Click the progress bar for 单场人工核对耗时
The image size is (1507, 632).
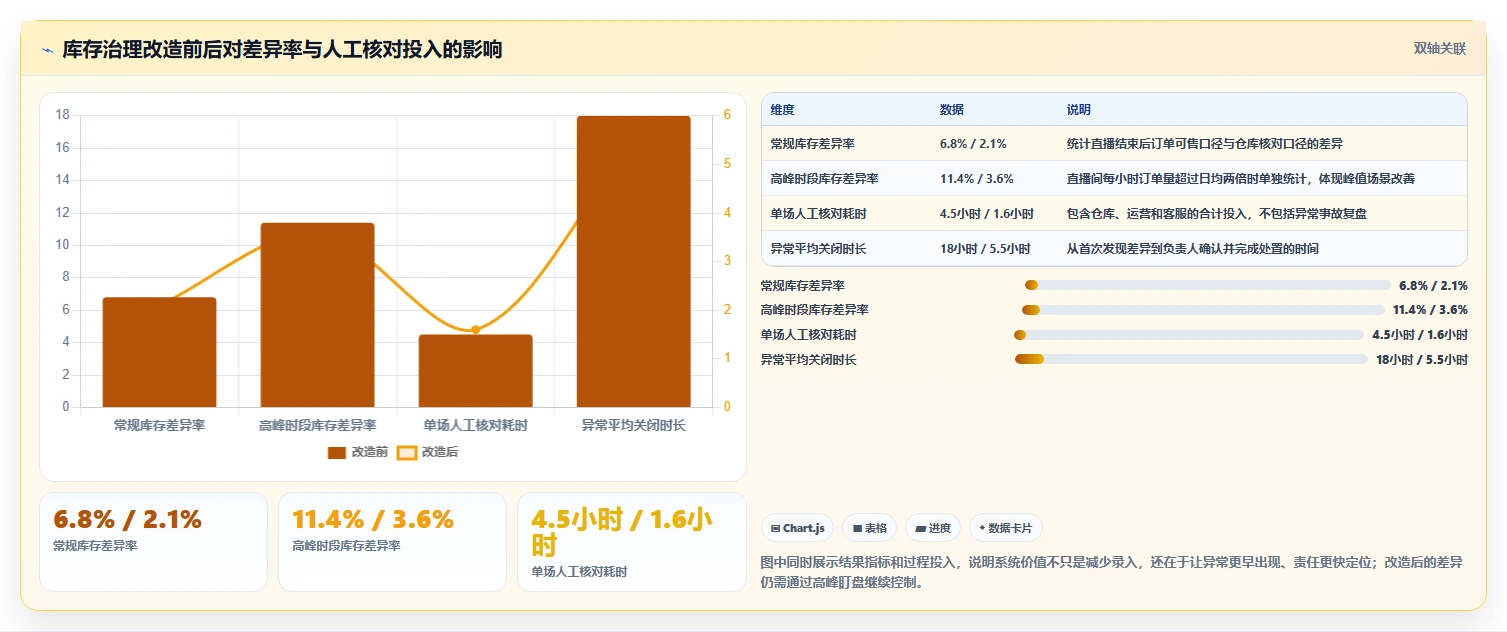pos(1189,335)
